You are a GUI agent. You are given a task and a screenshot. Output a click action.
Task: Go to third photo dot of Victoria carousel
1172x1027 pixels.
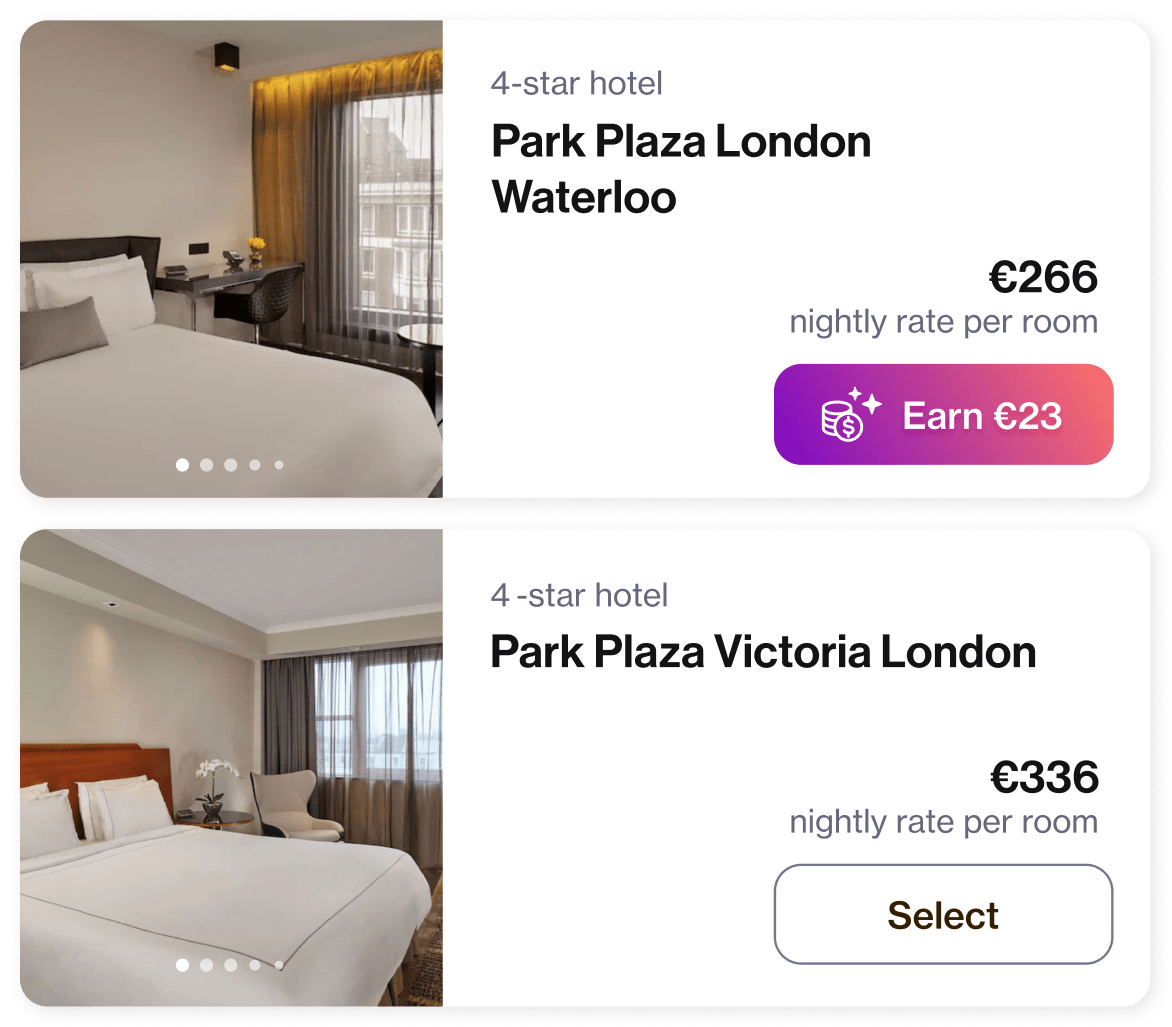231,965
